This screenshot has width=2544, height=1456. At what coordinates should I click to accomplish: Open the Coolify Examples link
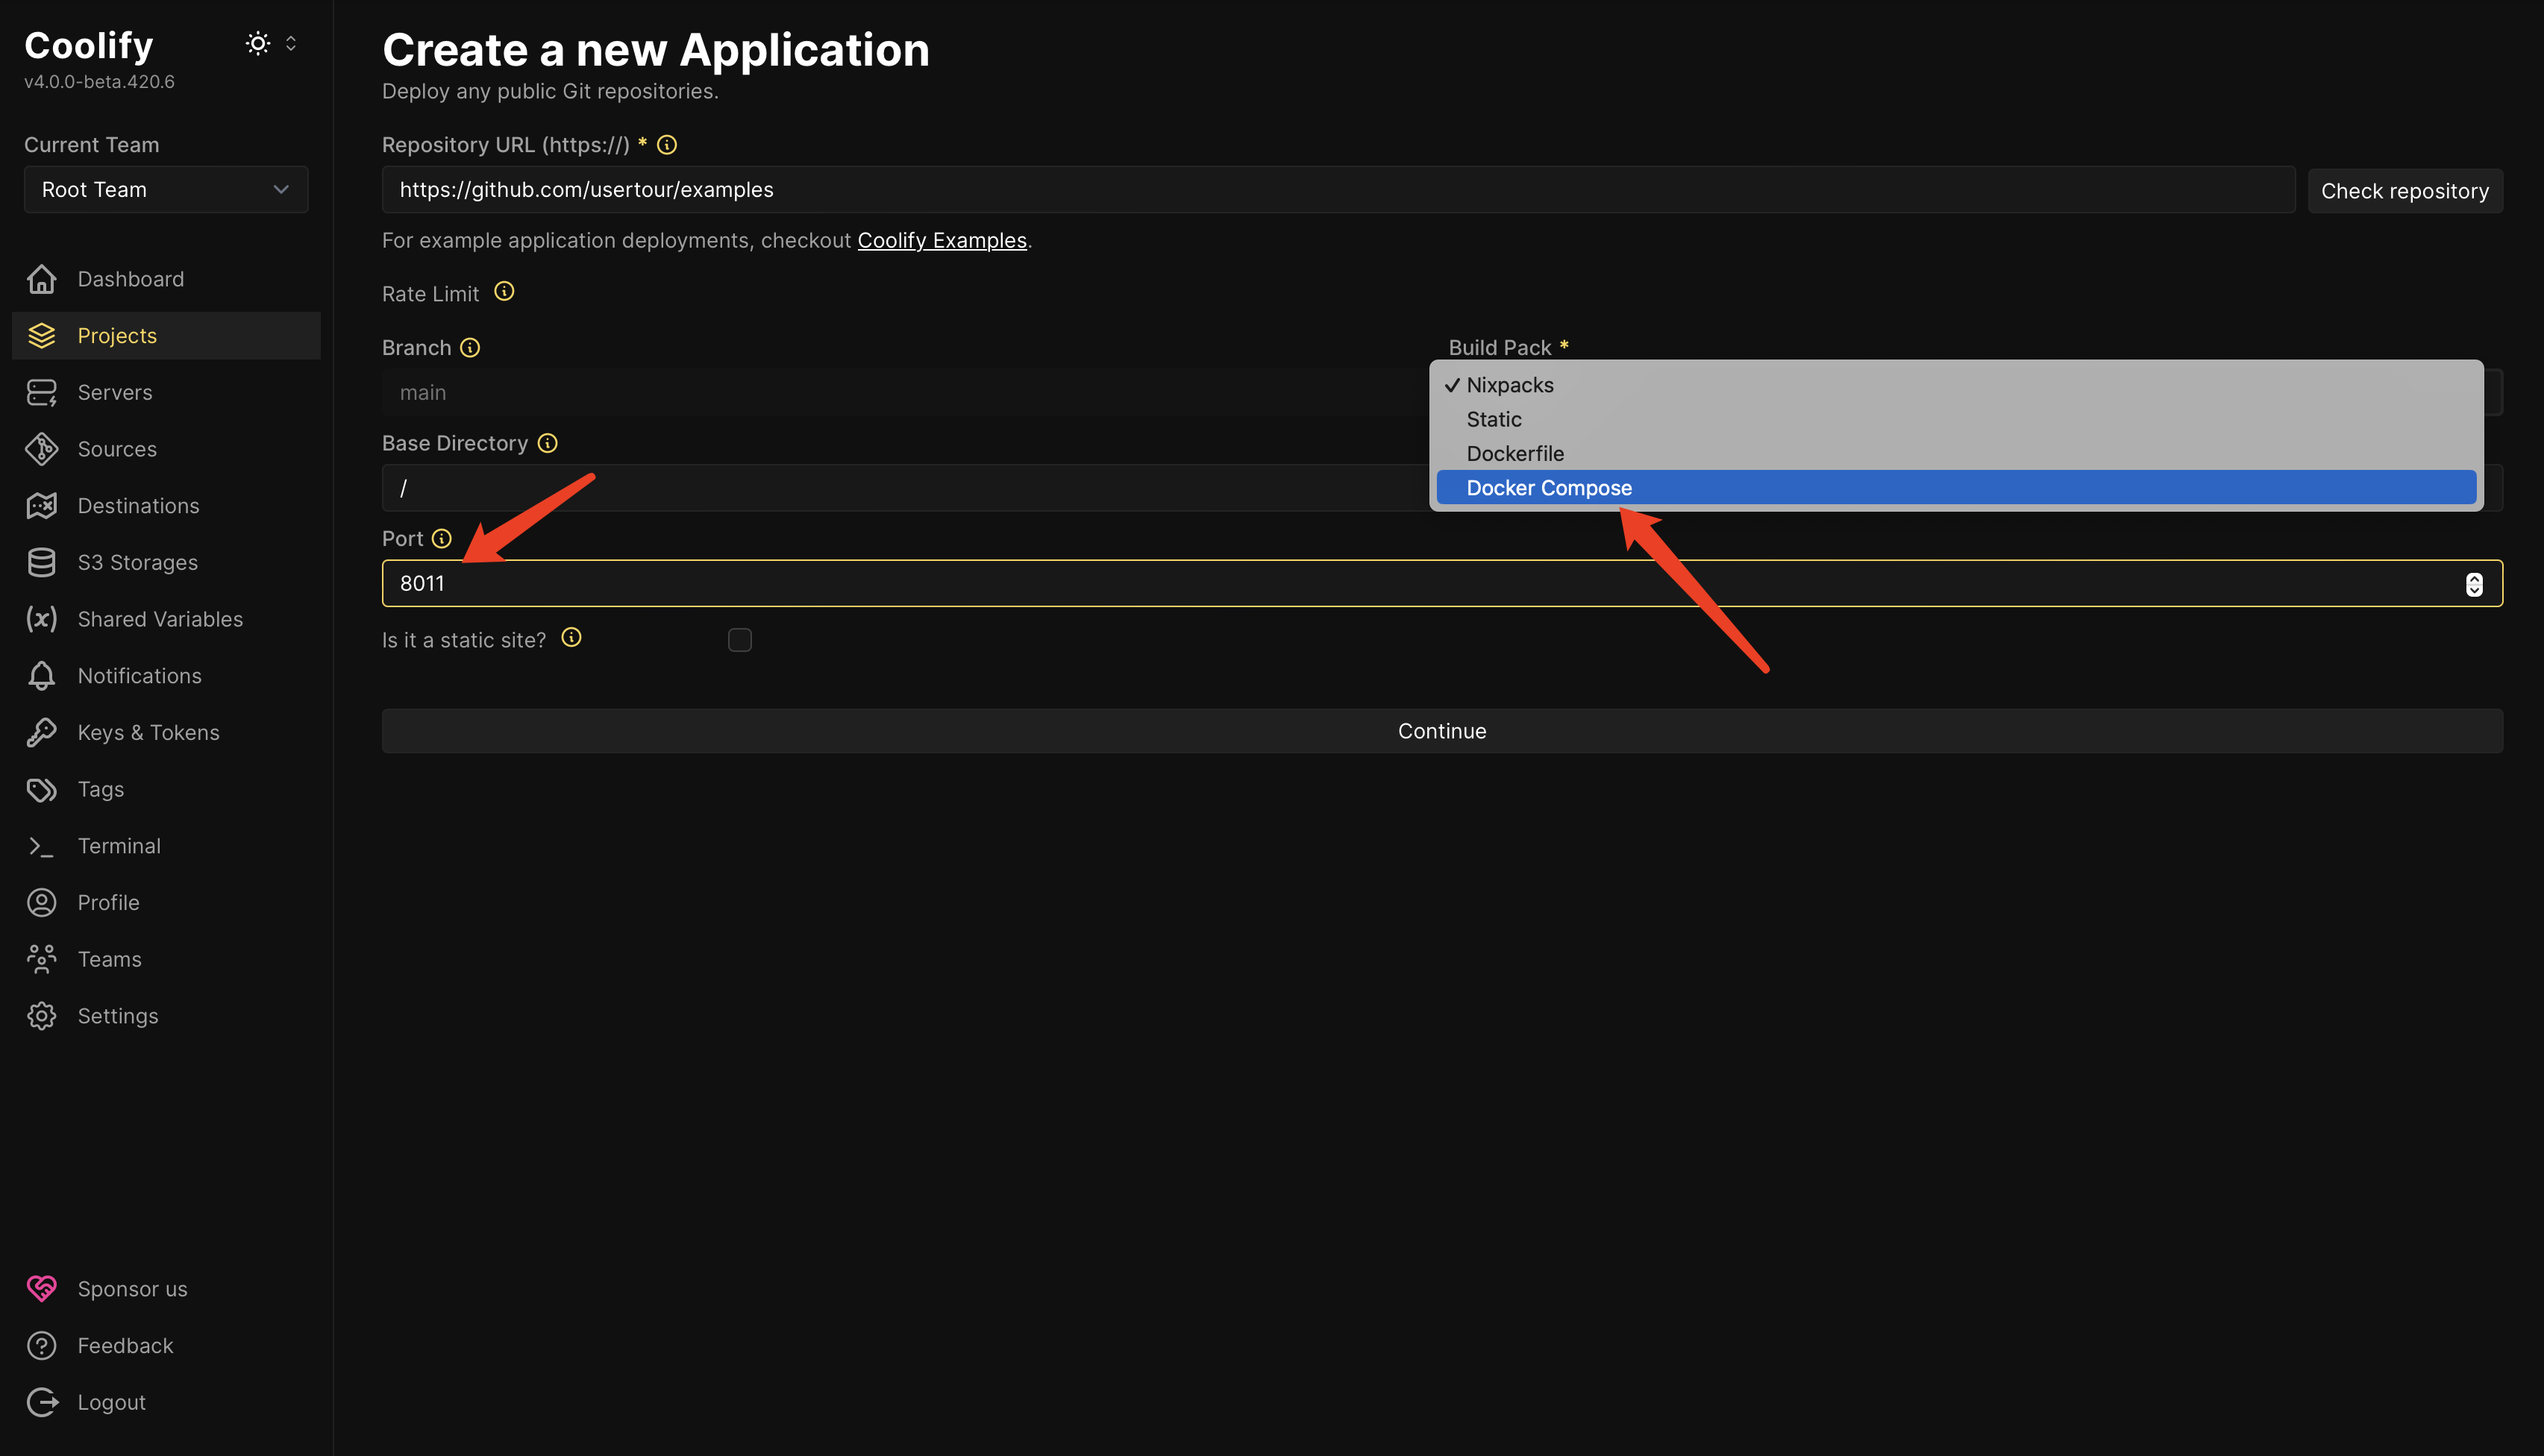click(941, 241)
